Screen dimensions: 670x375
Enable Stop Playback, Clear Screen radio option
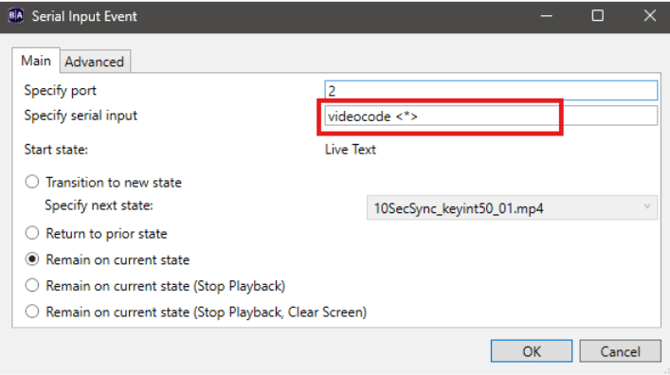32,311
